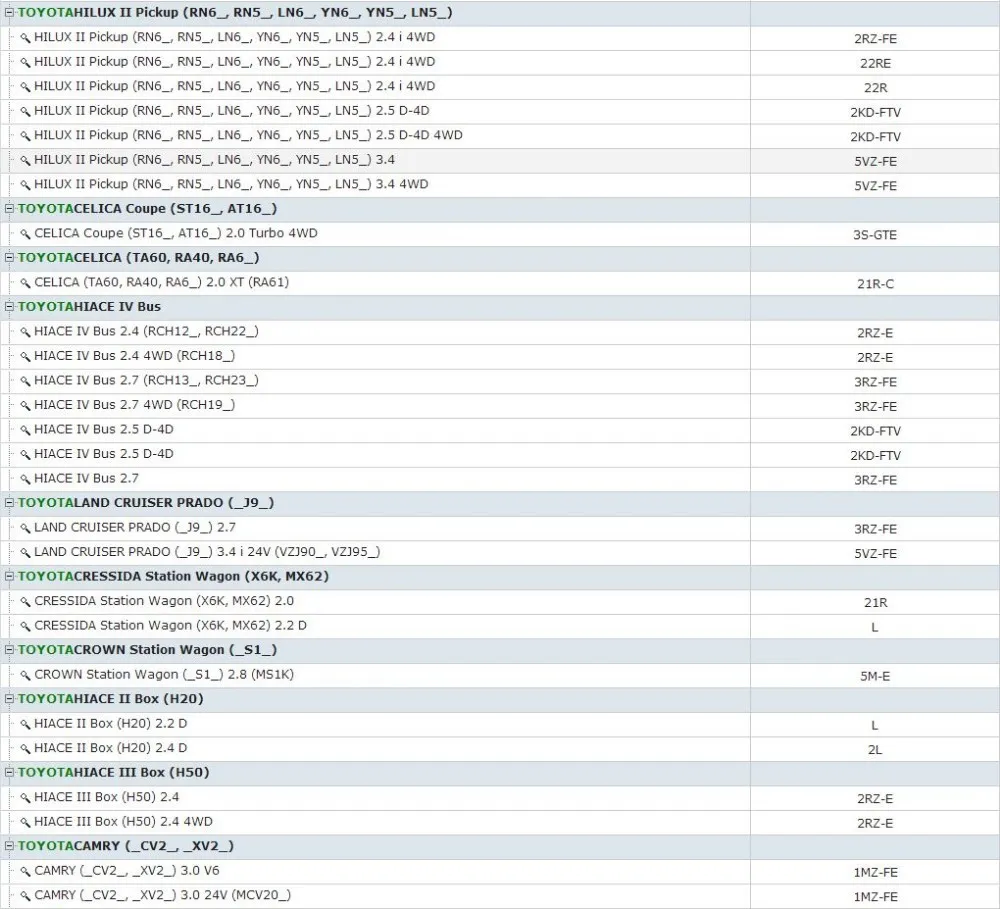Click 5VZ-FE cell in LAND CRUISER PRADO row
The image size is (1000, 909).
[875, 554]
